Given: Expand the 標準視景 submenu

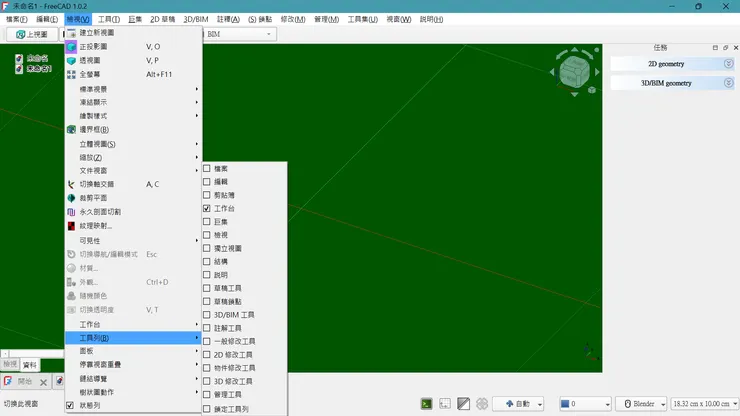Looking at the screenshot, I should [134, 89].
